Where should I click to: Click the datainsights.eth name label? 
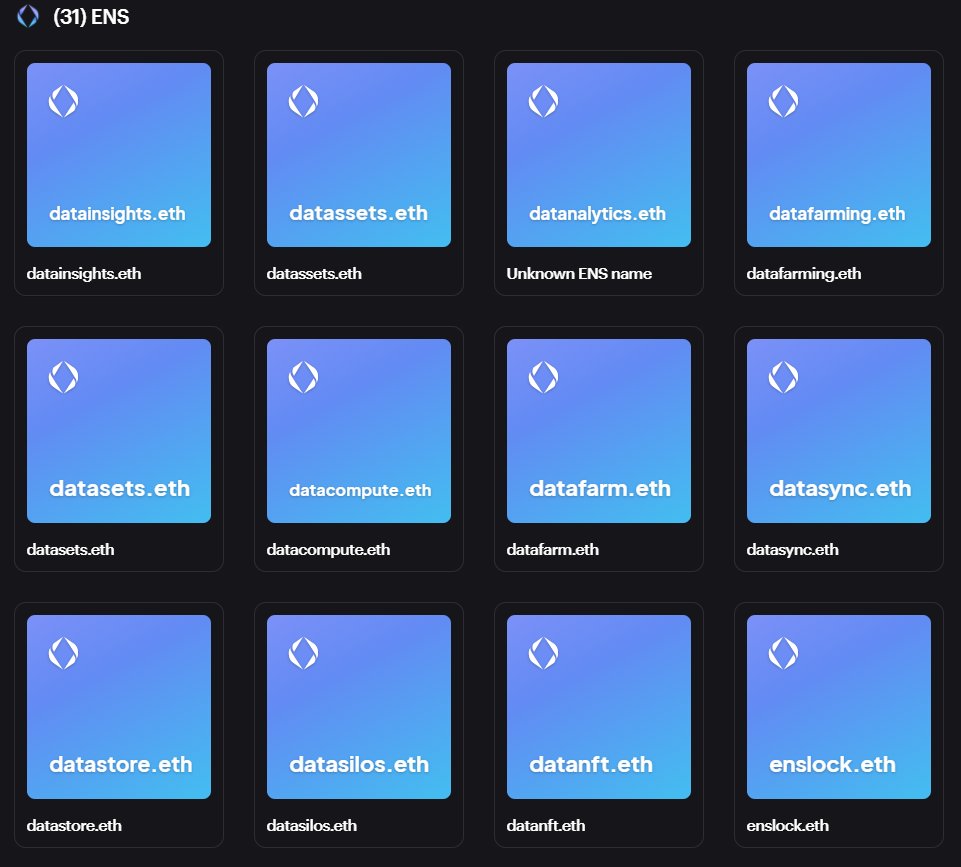pos(84,273)
